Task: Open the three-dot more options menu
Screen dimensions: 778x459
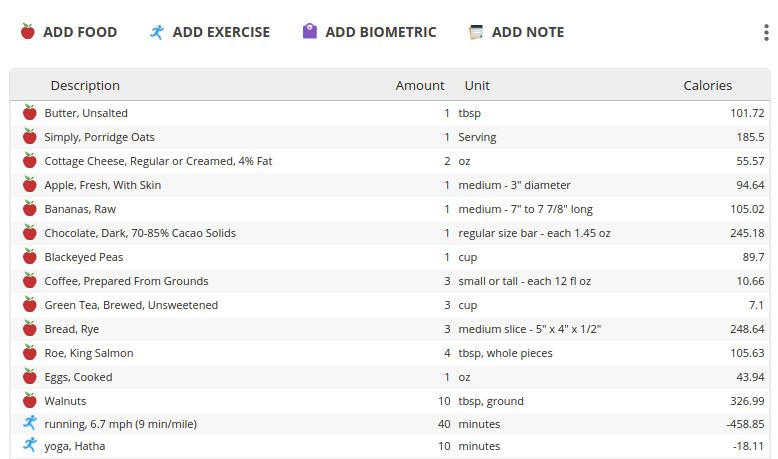Action: (766, 32)
